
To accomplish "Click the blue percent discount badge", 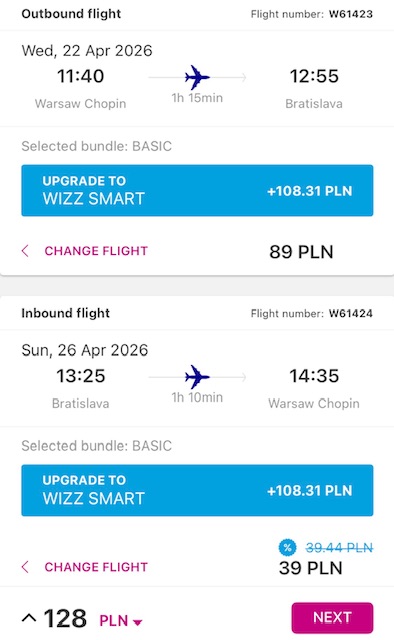I will [x=287, y=547].
